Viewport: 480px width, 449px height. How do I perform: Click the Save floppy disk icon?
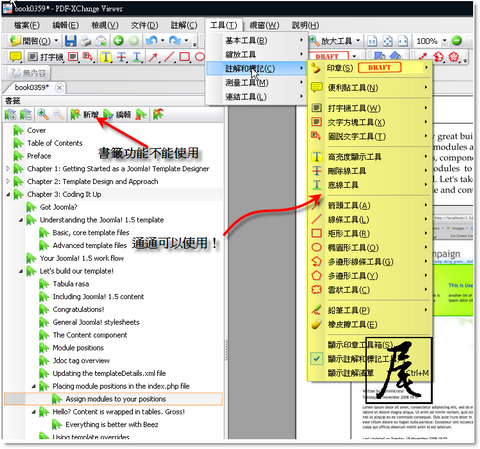tap(70, 41)
